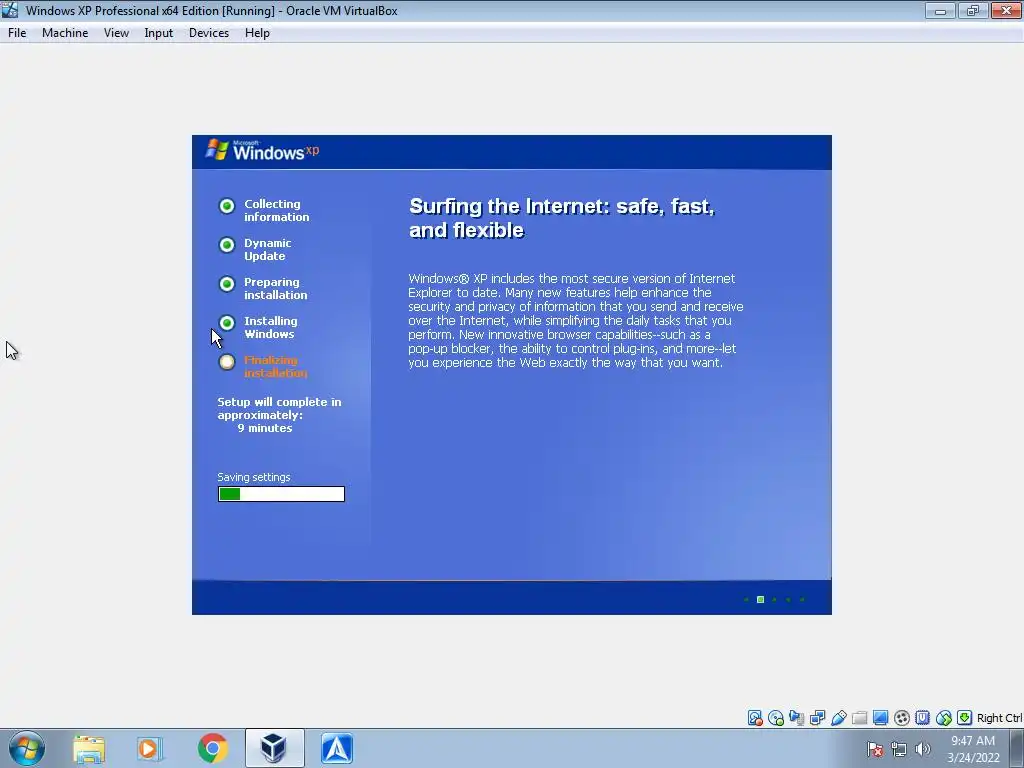This screenshot has height=768, width=1024.
Task: Click the 'Setup will complete in' text
Action: tap(279, 402)
